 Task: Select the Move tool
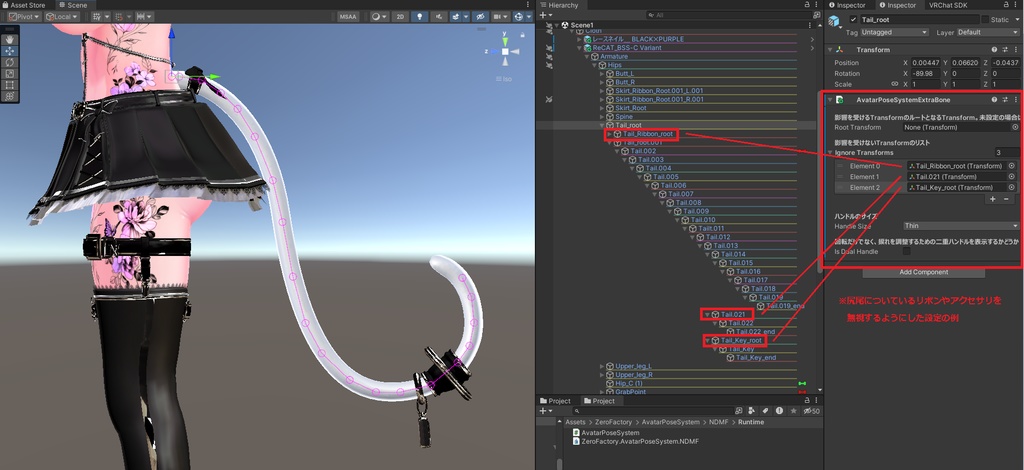click(10, 51)
